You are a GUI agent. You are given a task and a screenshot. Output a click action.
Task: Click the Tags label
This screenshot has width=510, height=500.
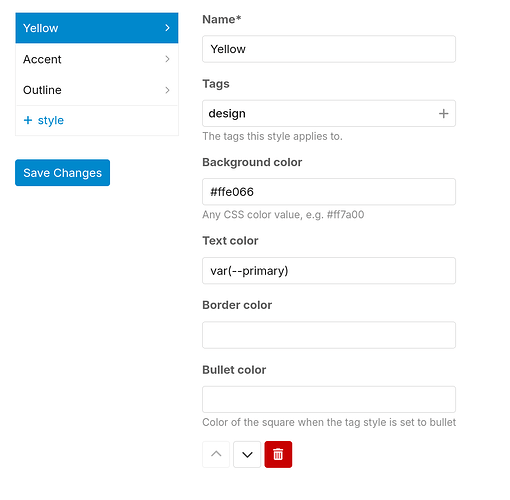point(216,84)
